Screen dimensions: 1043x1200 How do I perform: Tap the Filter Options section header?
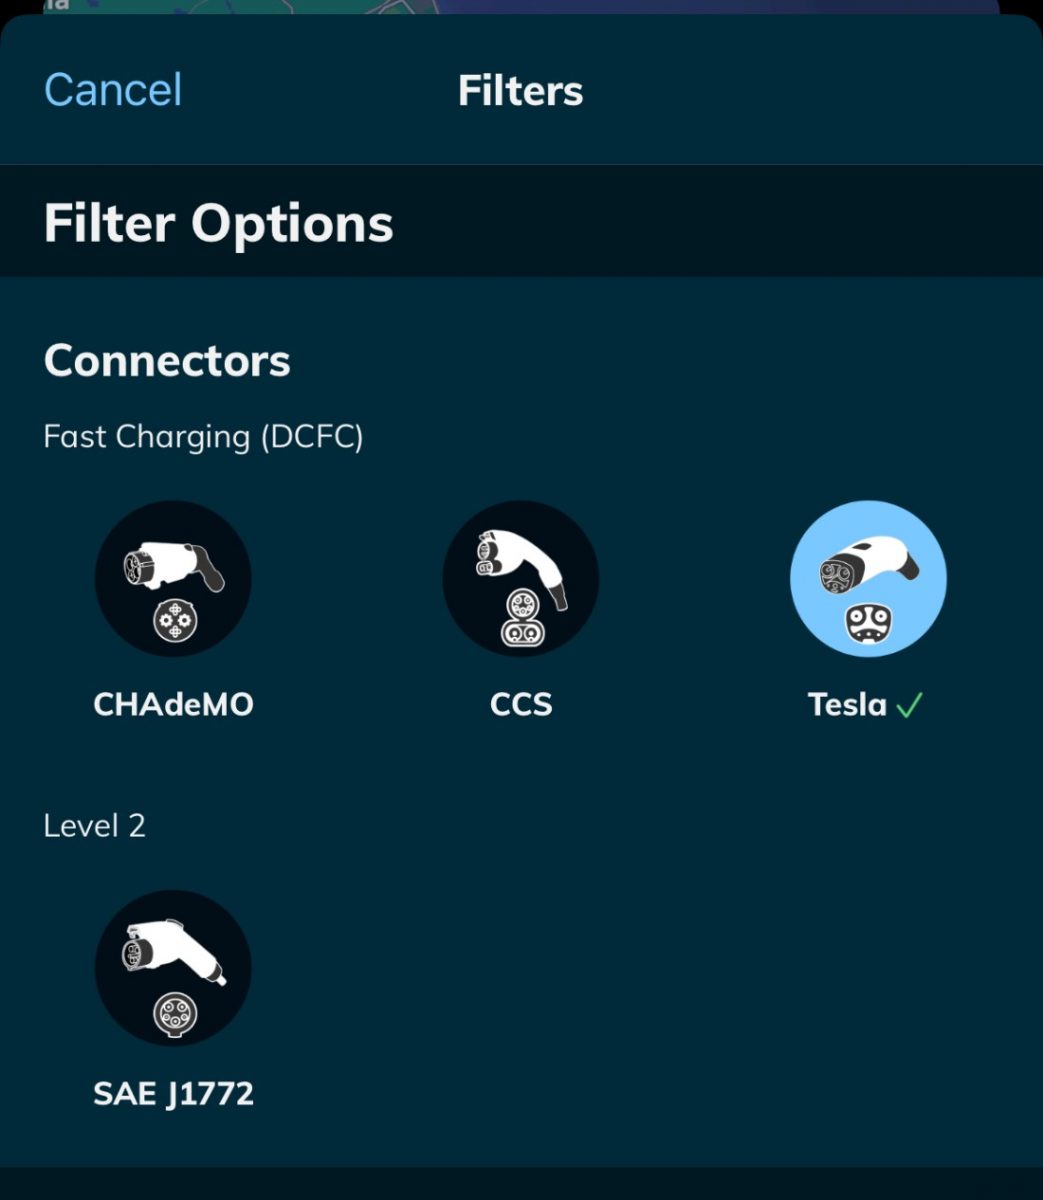coord(219,223)
